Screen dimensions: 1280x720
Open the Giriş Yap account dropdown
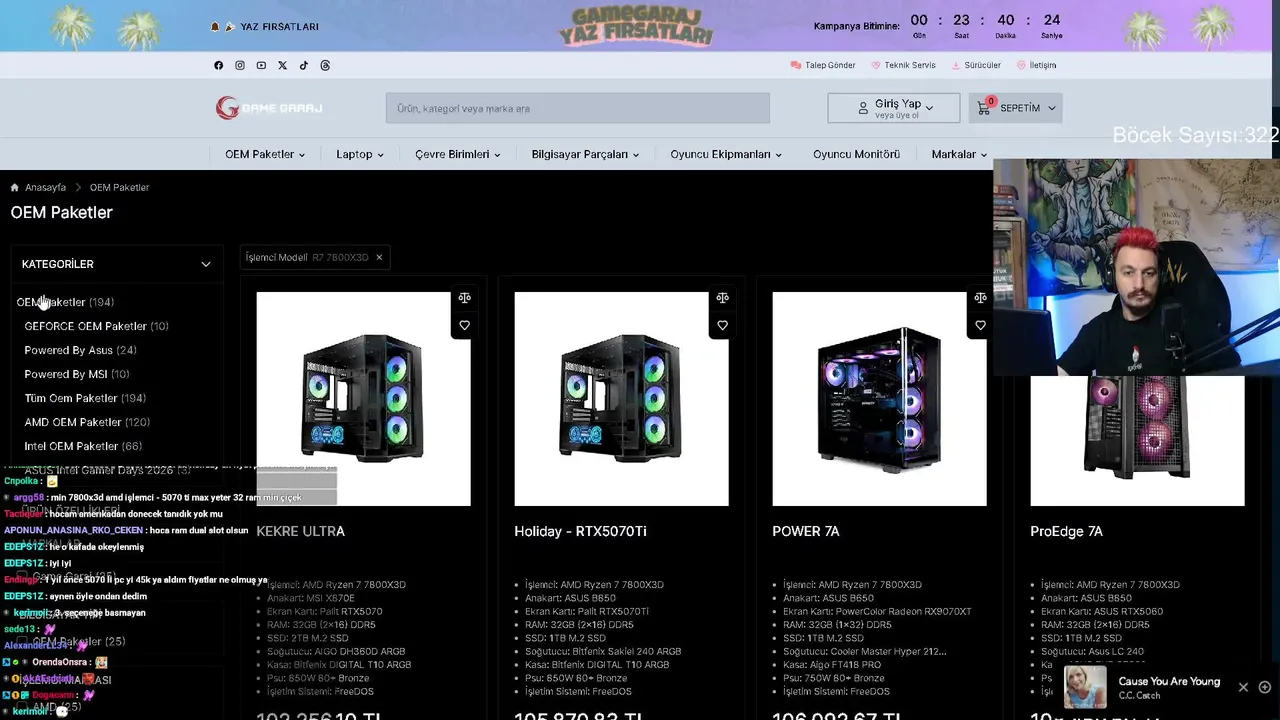pyautogui.click(x=894, y=108)
